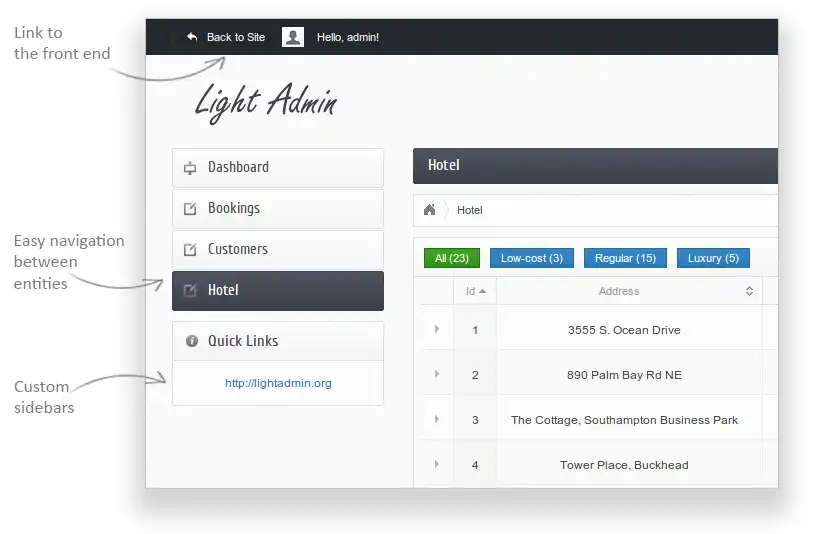Open the Bookings menu item
Image resolution: width=813 pixels, height=534 pixels.
pyautogui.click(x=278, y=208)
